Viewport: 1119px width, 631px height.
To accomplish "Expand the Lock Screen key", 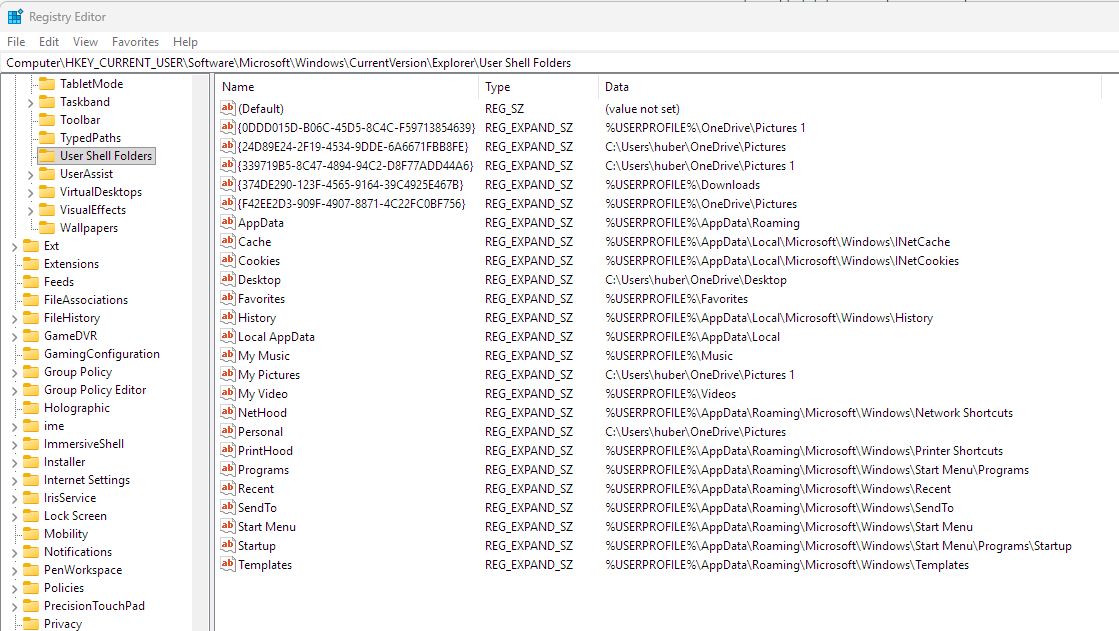I will point(14,517).
